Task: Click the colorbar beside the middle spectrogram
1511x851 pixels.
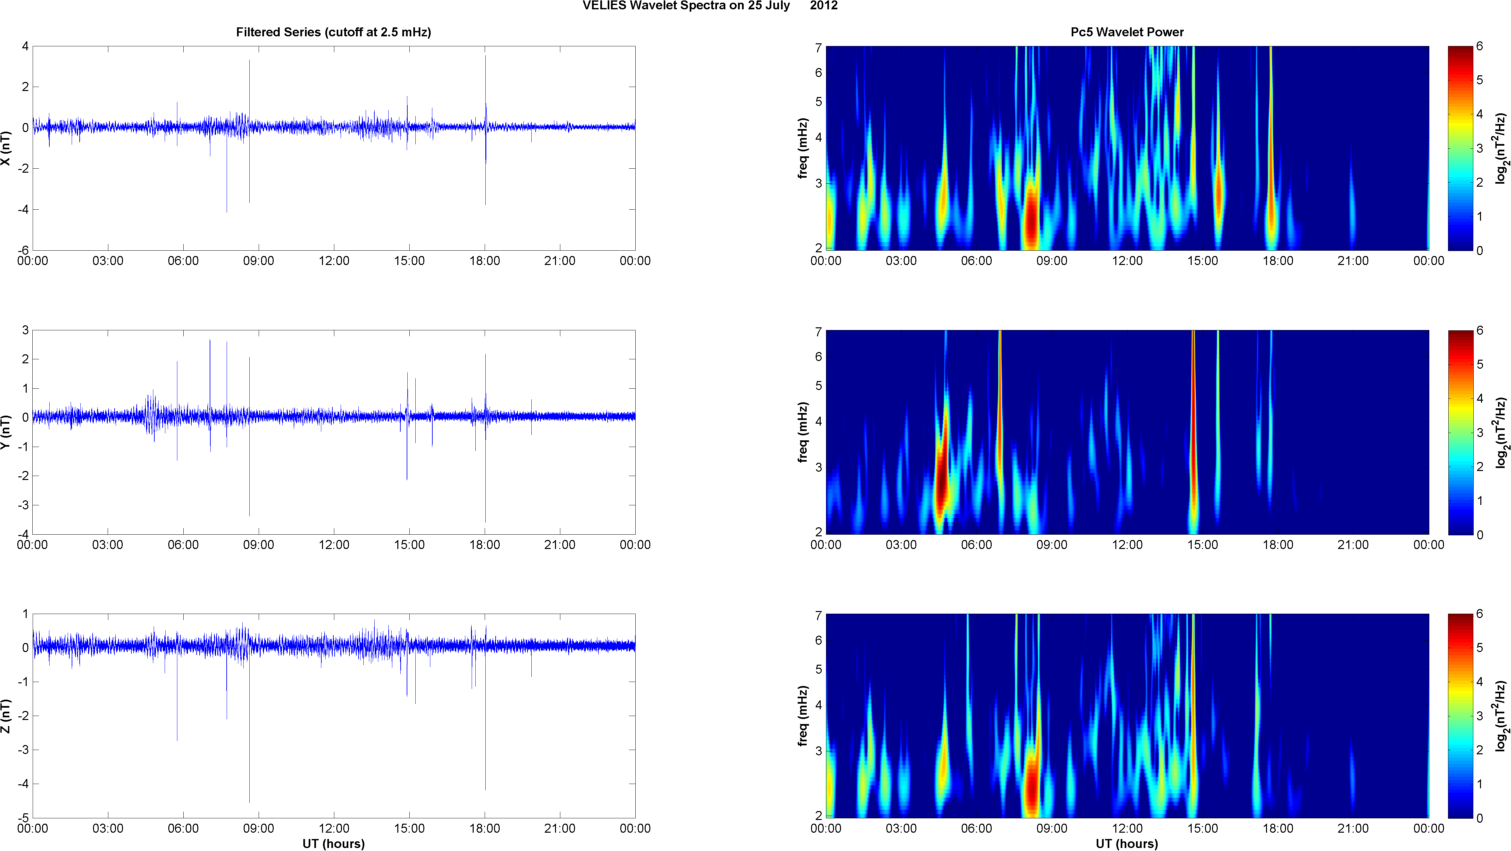Action: (x=1460, y=432)
